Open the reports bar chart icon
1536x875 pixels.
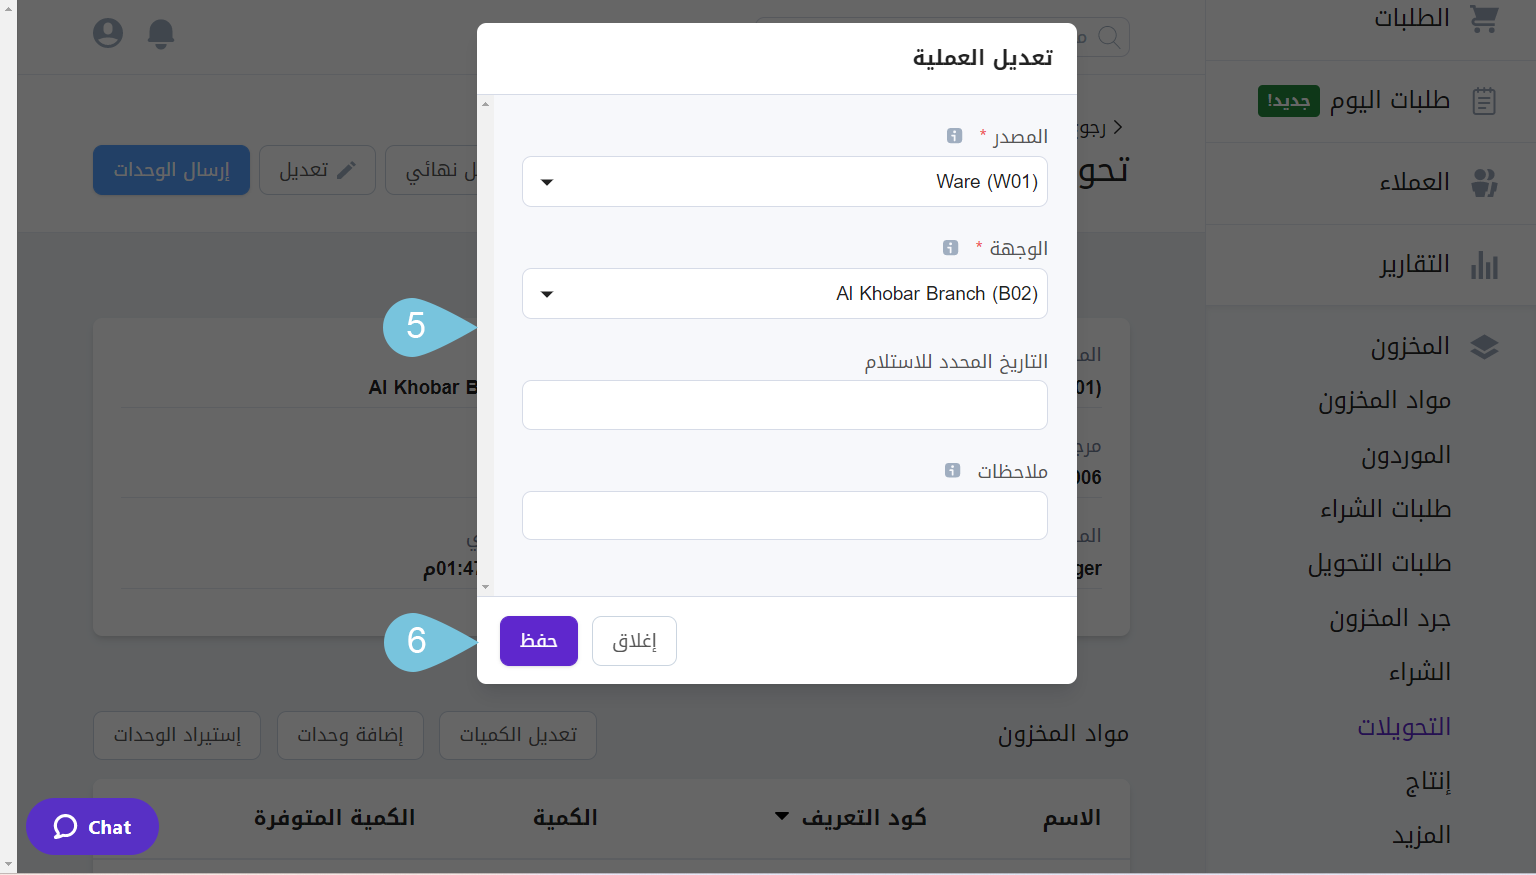[1484, 265]
